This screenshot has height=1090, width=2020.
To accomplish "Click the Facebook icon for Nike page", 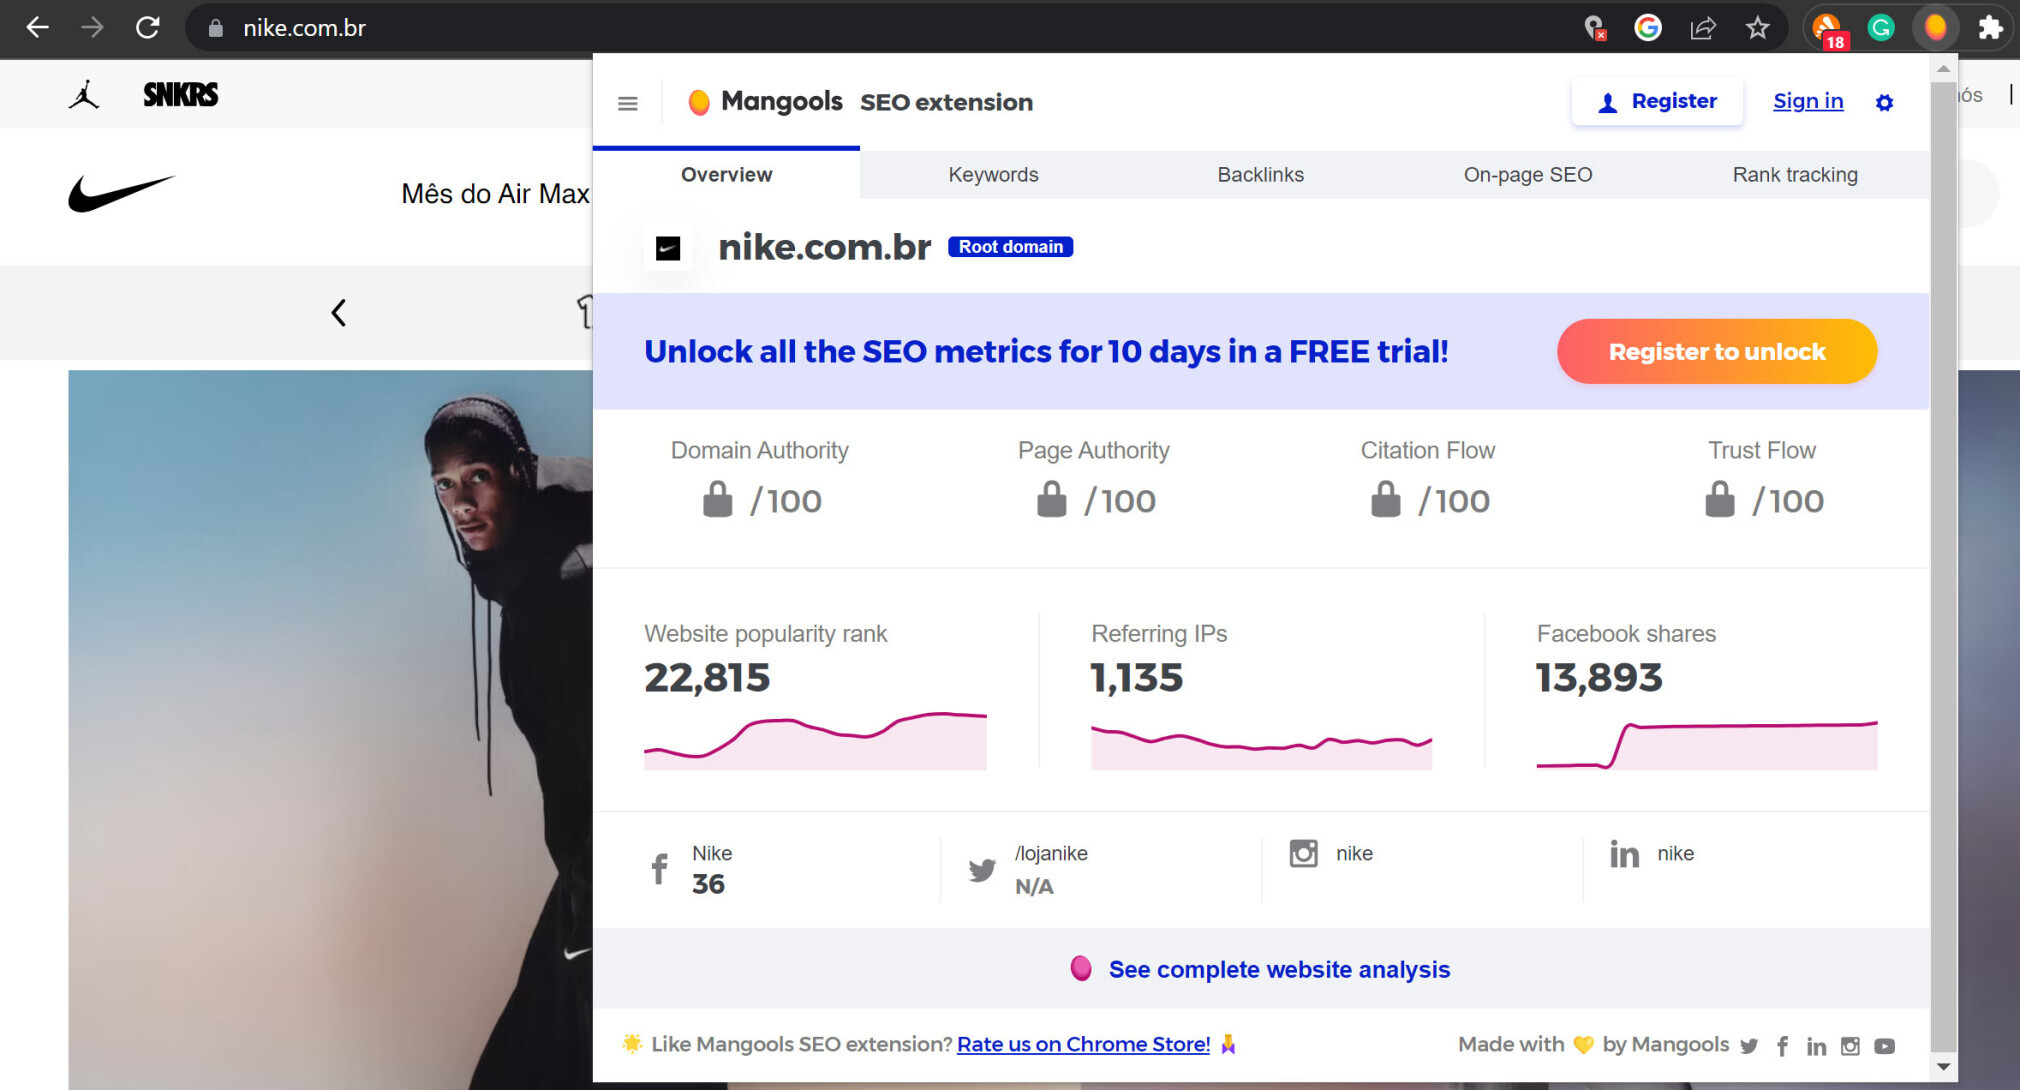I will click(x=659, y=868).
